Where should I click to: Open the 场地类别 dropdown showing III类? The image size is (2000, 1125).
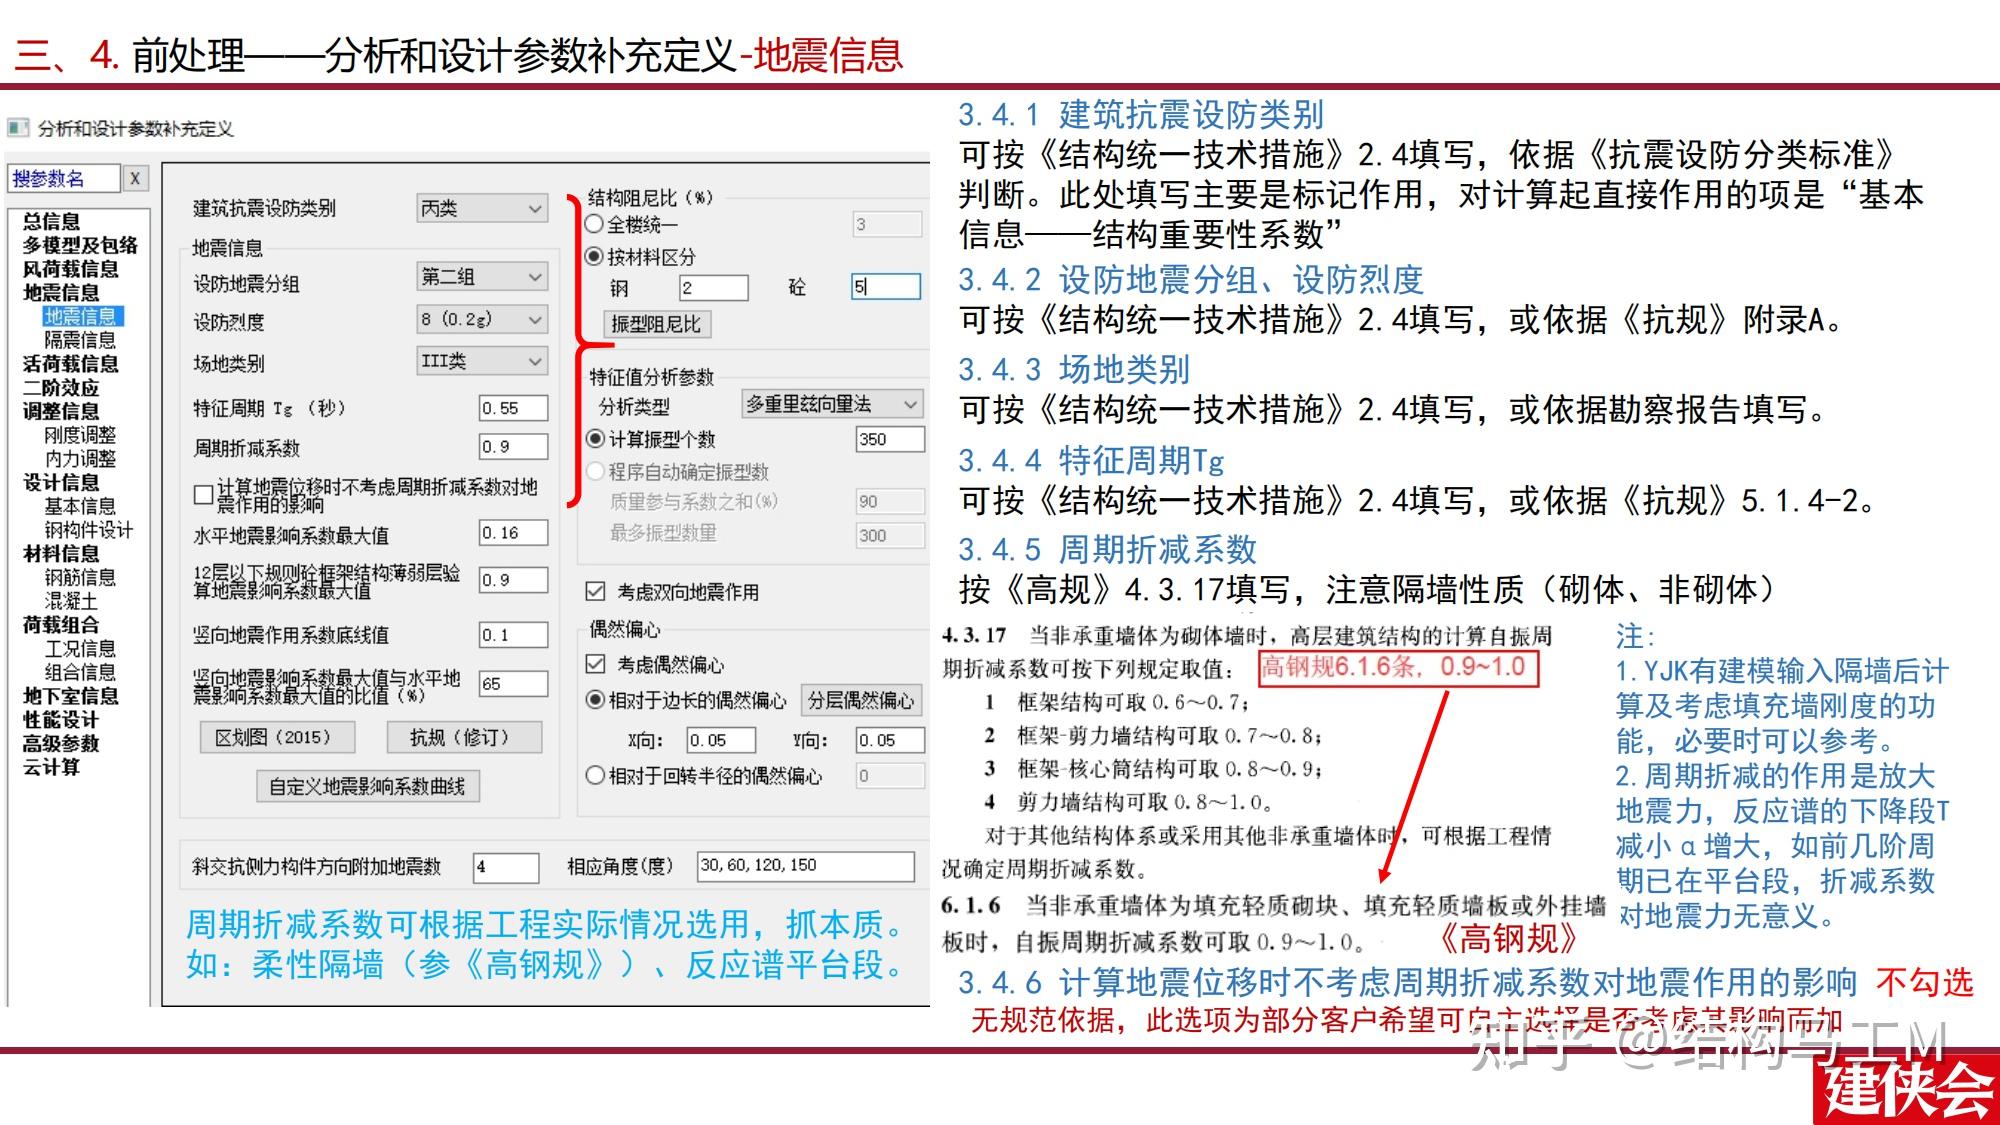[x=483, y=361]
